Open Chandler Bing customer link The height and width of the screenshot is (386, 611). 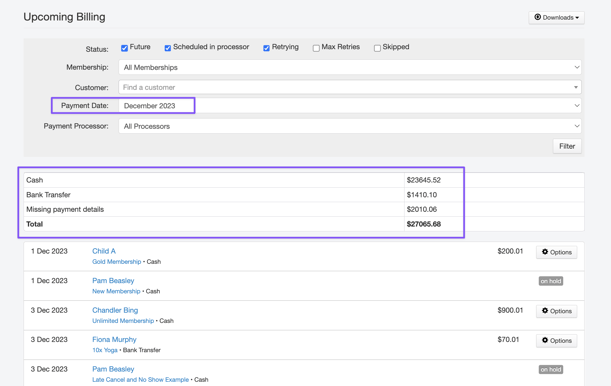click(115, 310)
